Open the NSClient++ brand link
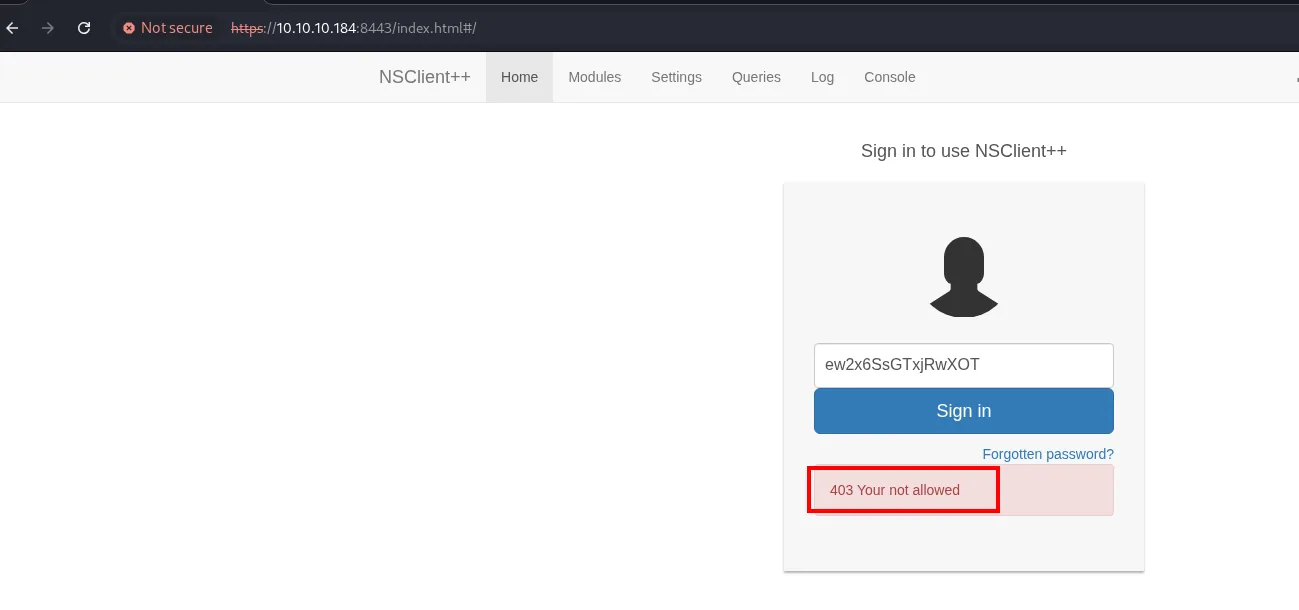This screenshot has height=610, width=1299. click(425, 77)
